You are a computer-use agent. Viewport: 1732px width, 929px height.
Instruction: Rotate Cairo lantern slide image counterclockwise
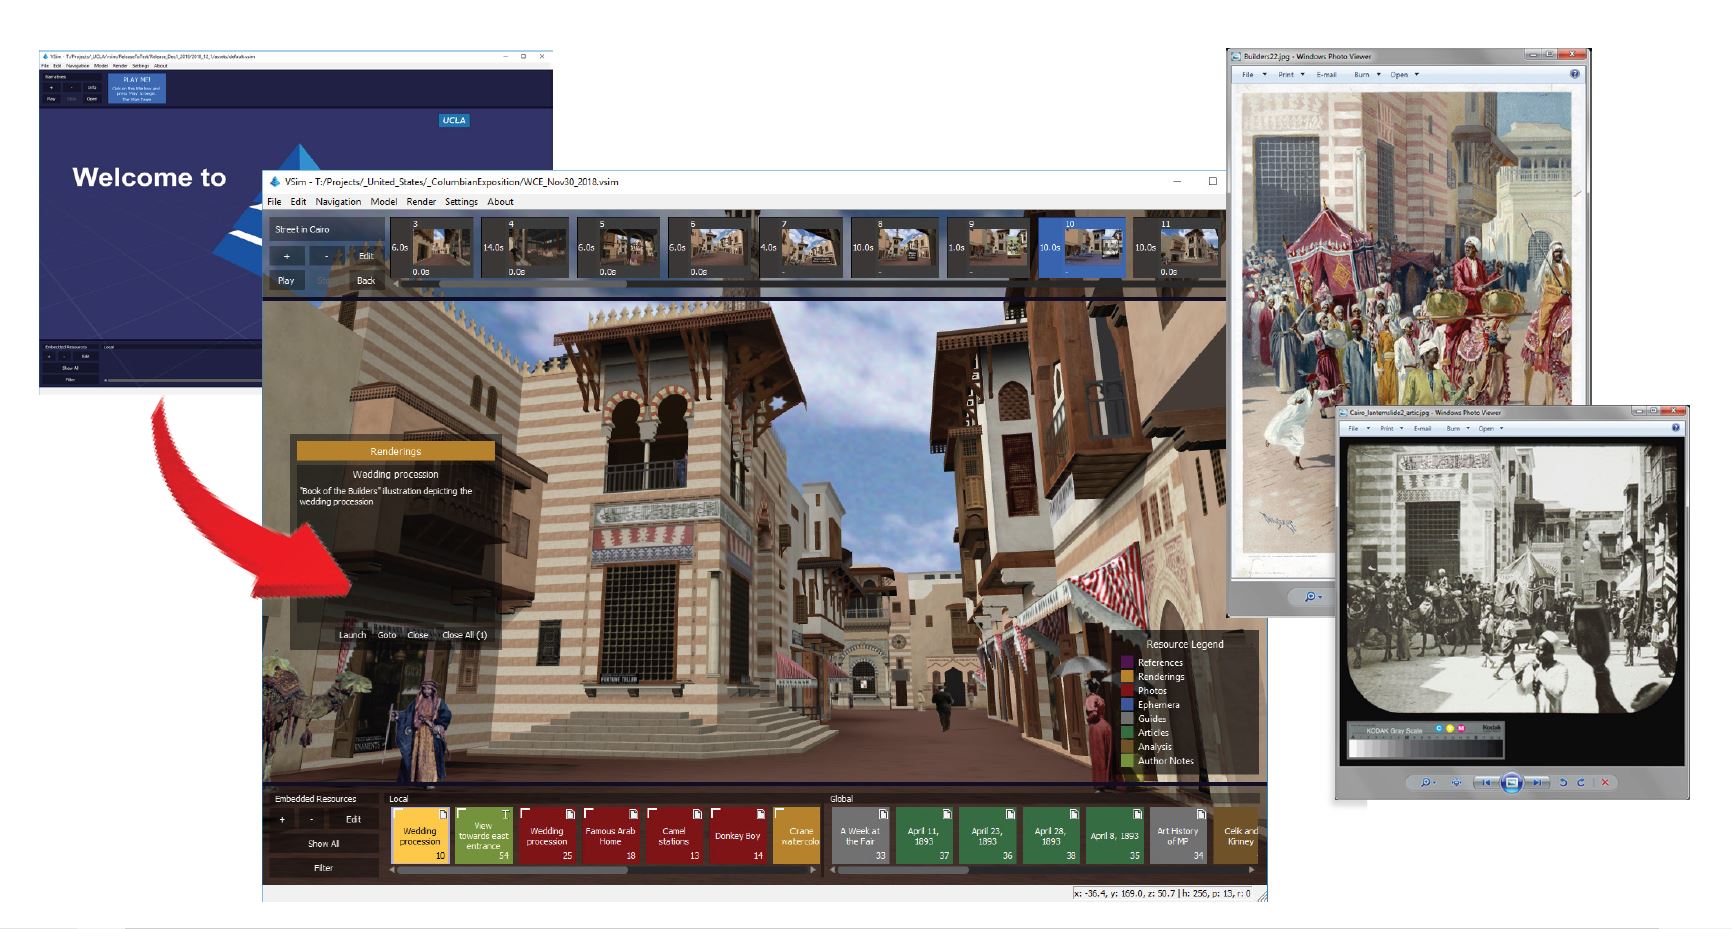(1563, 782)
